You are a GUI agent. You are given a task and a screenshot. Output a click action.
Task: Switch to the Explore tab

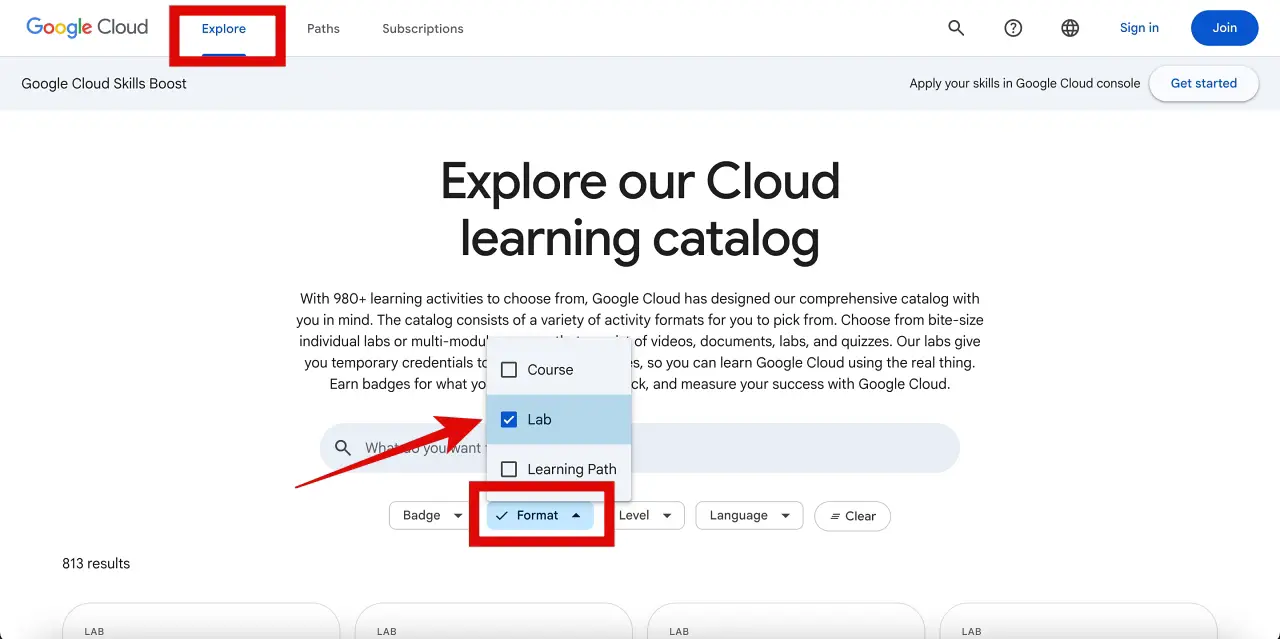click(x=224, y=29)
